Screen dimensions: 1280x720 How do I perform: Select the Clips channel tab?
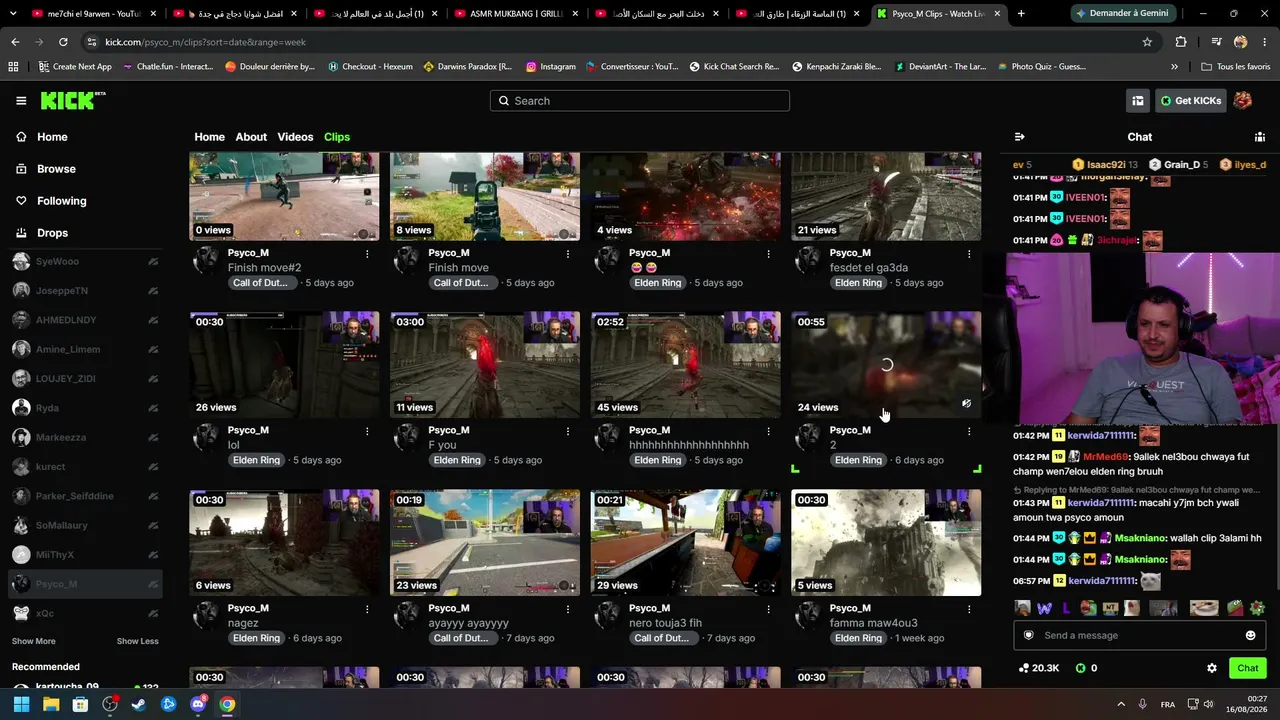click(337, 137)
